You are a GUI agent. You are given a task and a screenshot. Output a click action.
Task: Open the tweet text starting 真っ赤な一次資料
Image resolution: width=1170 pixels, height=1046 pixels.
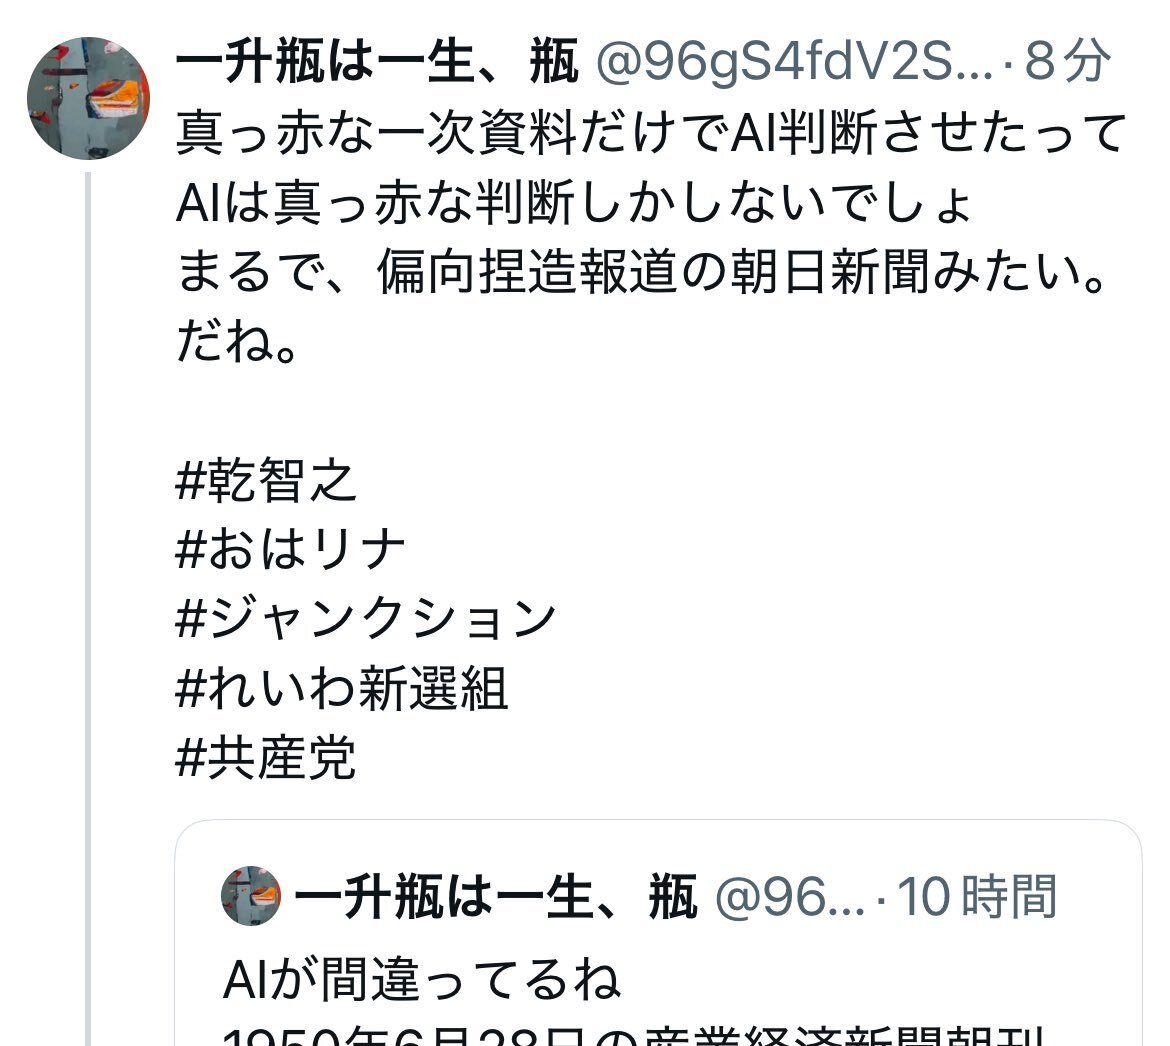coord(651,133)
